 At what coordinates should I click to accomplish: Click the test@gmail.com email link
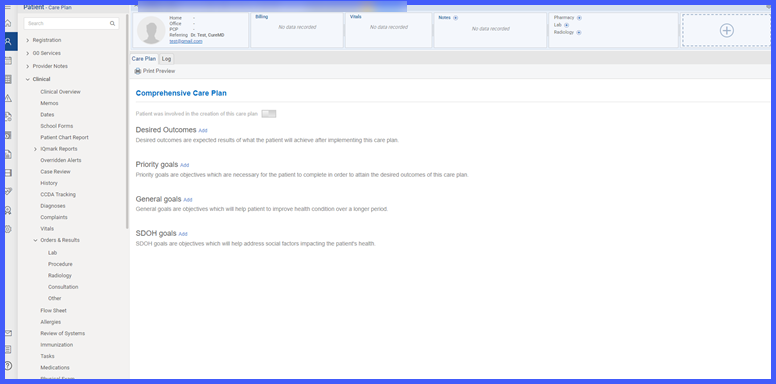[x=186, y=41]
